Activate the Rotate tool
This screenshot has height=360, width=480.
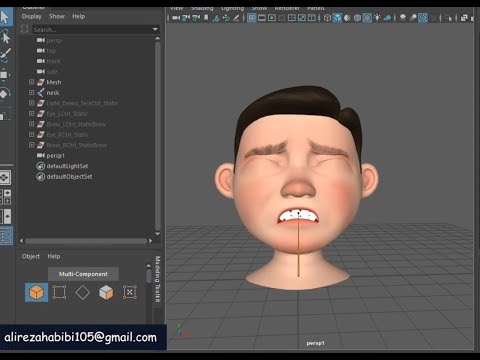[x=5, y=94]
